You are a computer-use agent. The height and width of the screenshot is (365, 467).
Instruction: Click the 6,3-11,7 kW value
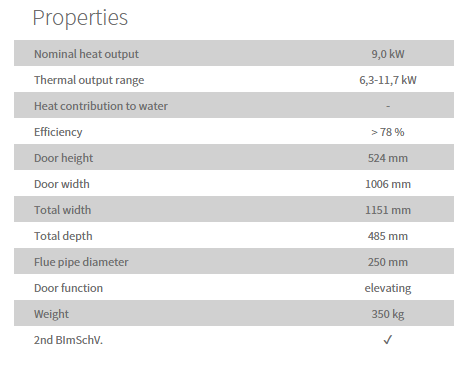click(x=388, y=80)
